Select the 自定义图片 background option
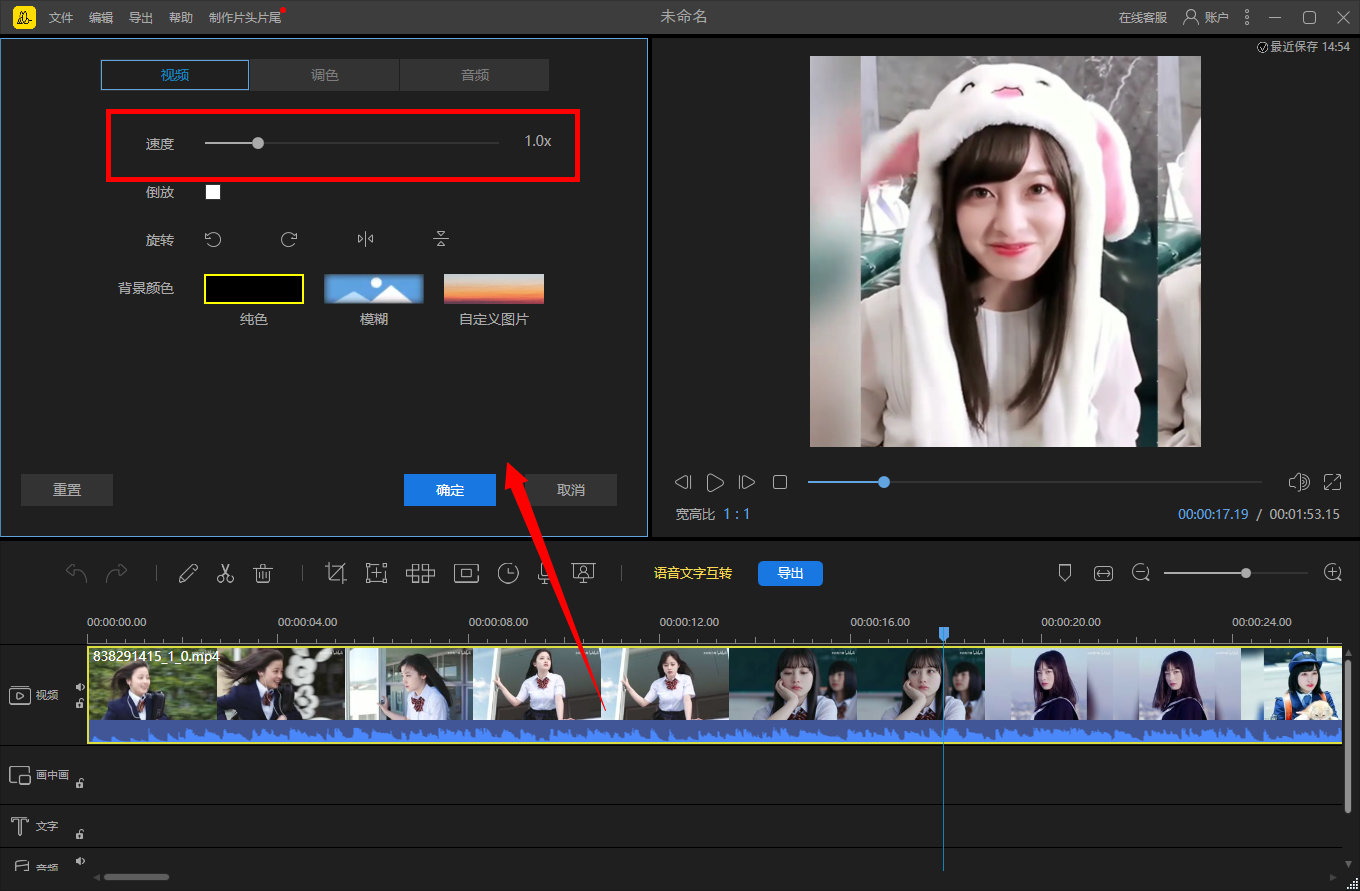 pos(494,289)
